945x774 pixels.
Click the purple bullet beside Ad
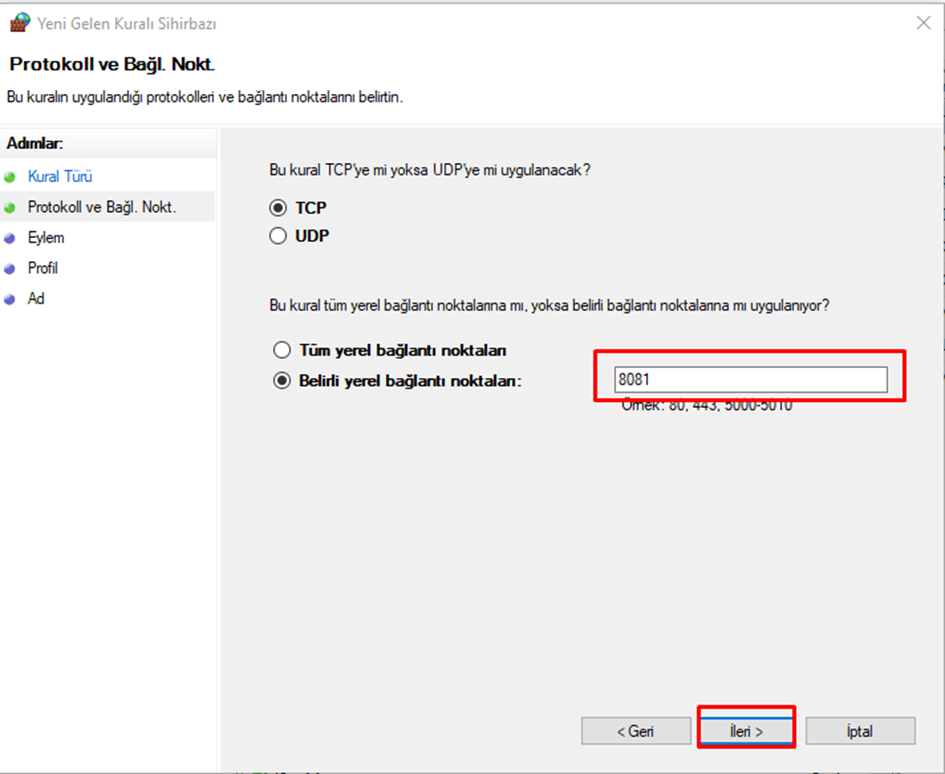tap(10, 299)
